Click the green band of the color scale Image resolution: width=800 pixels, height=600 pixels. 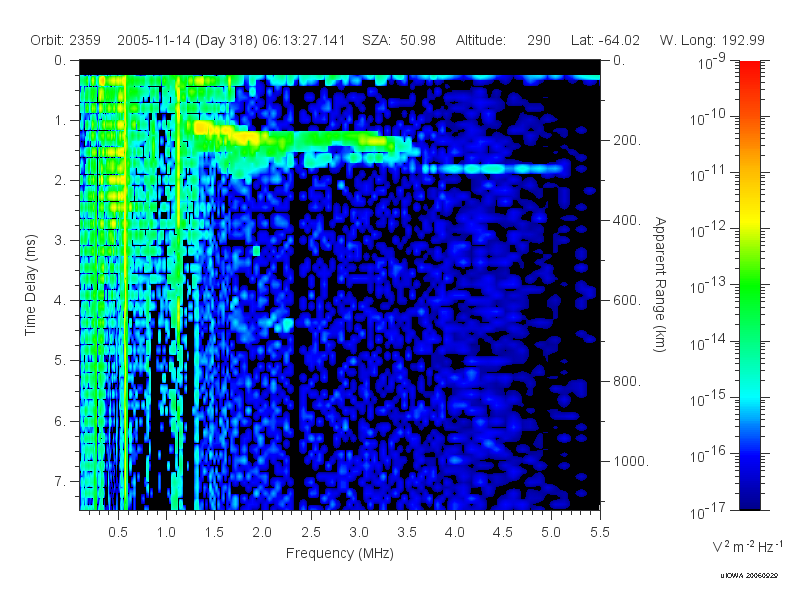point(749,291)
